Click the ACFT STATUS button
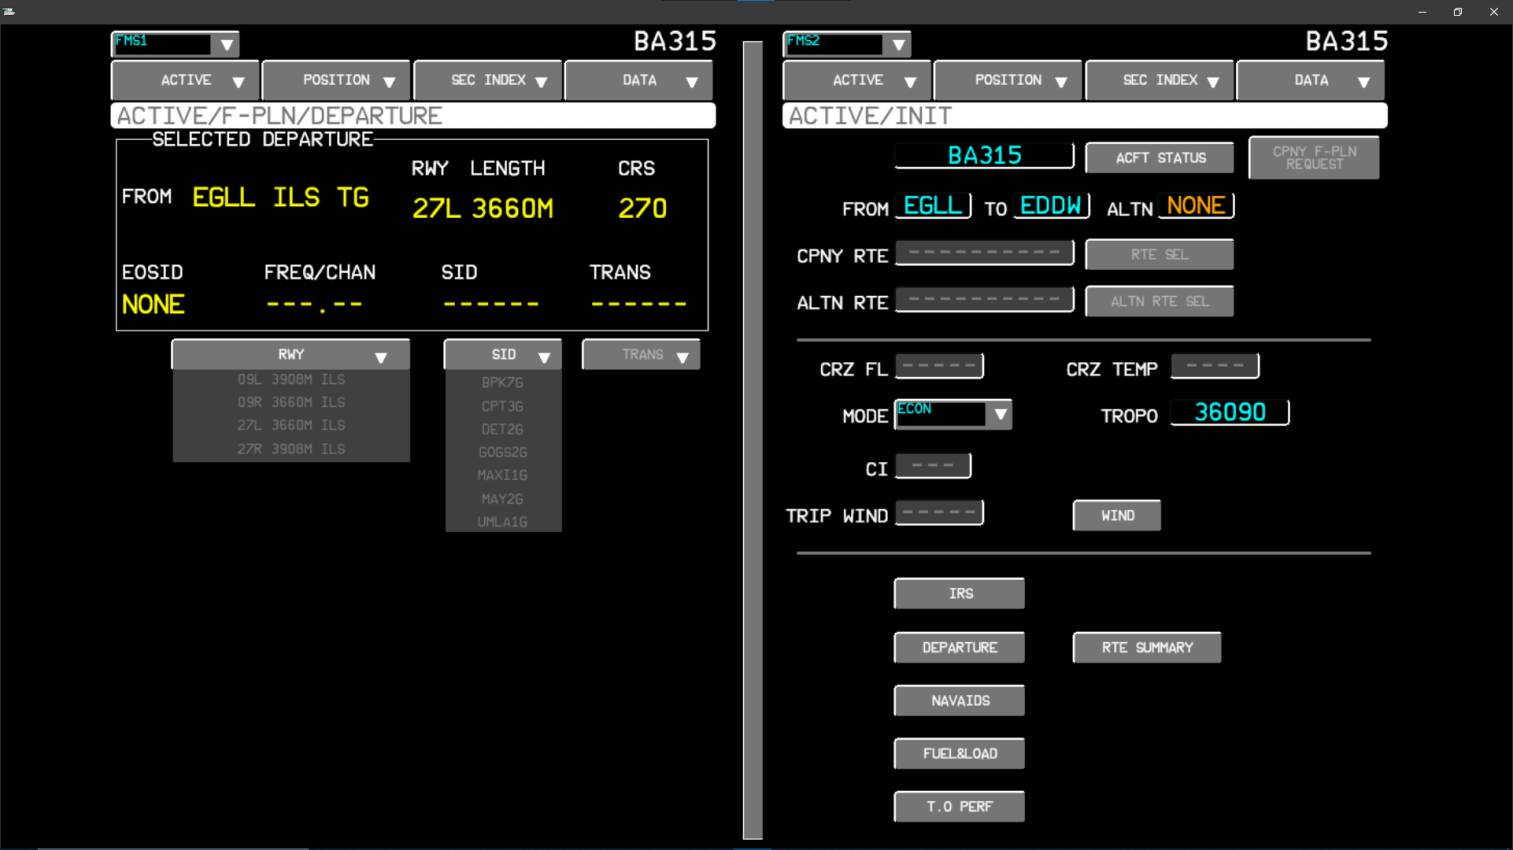 [1160, 158]
